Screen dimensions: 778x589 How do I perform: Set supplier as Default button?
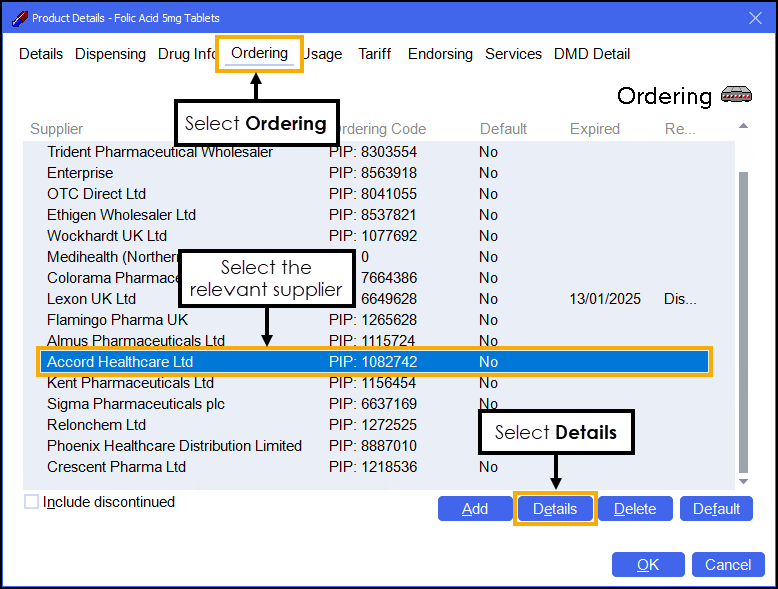(x=716, y=509)
